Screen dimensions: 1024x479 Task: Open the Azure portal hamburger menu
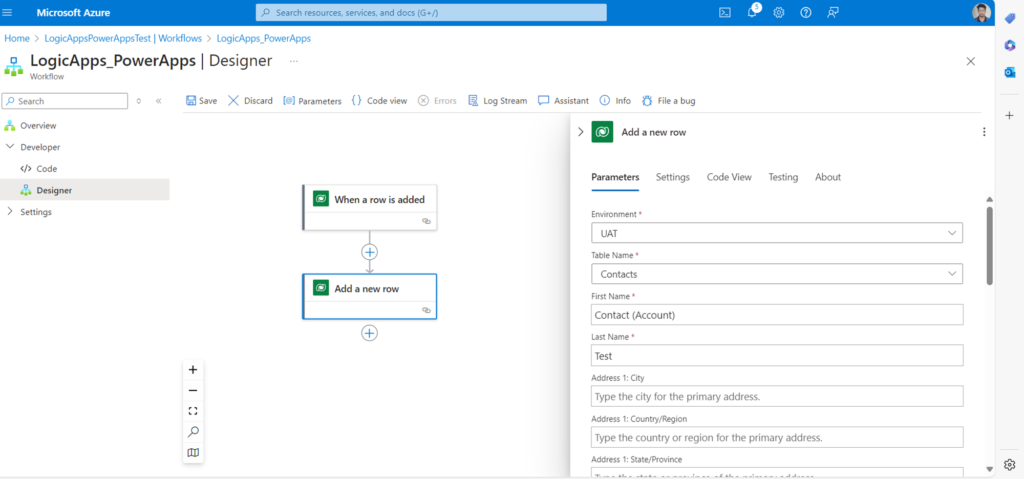pos(8,12)
